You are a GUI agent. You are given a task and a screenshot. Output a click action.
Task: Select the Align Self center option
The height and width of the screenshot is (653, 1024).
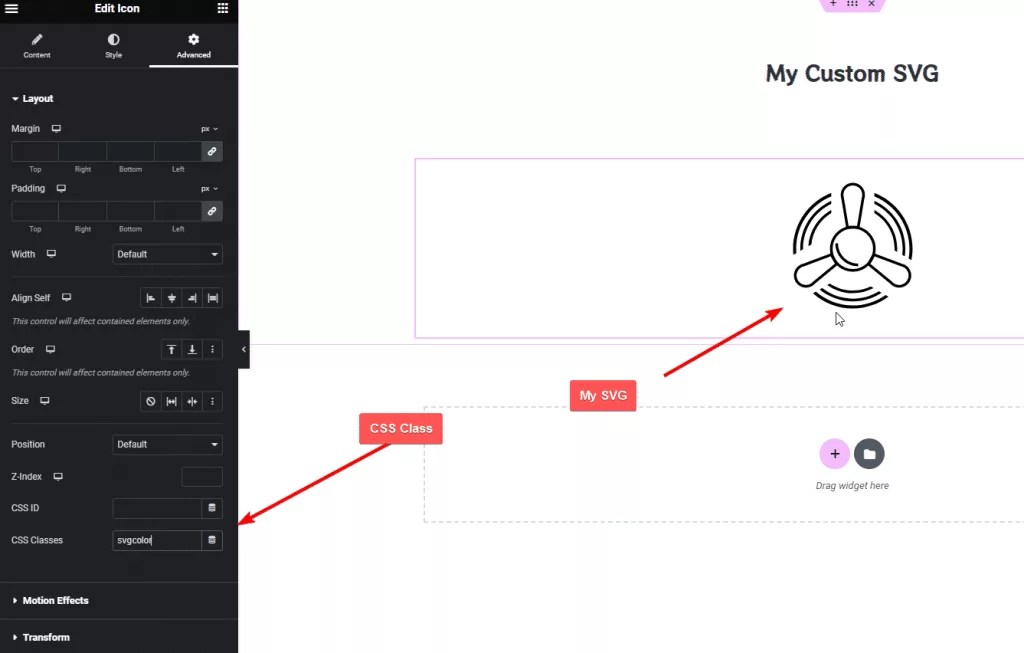pyautogui.click(x=170, y=297)
